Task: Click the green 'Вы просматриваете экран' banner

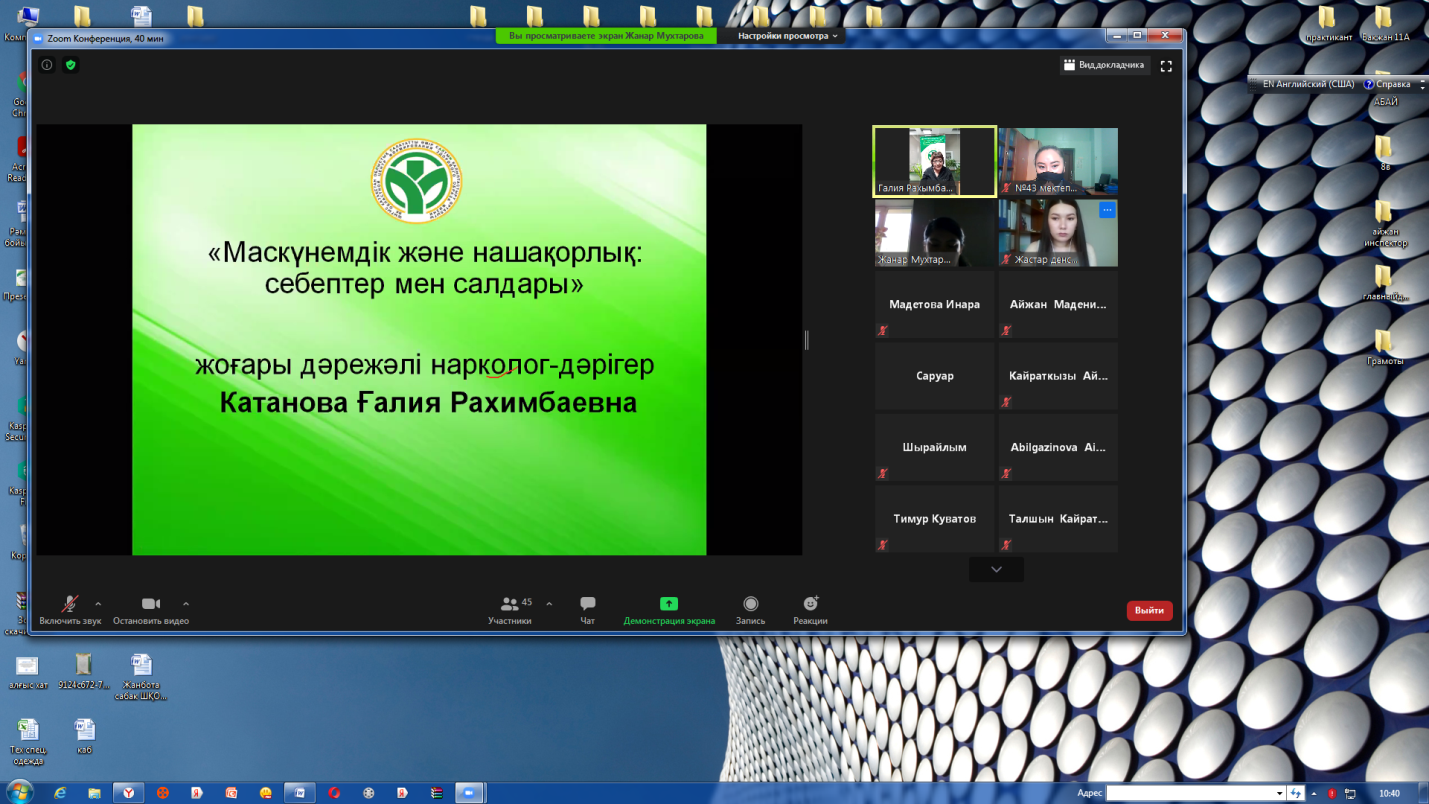Action: (x=606, y=36)
